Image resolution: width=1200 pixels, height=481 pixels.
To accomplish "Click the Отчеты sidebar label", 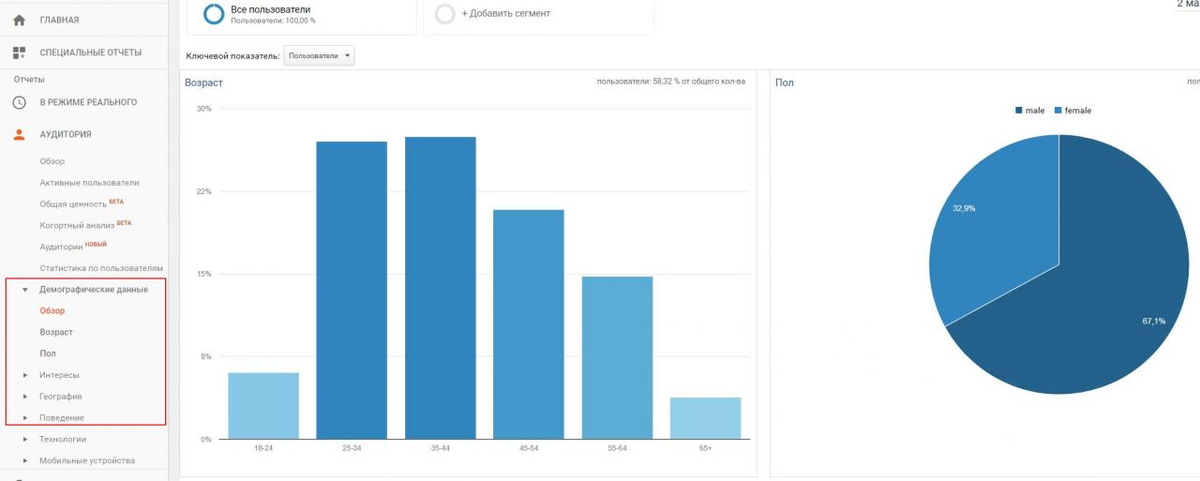I will tap(29, 79).
